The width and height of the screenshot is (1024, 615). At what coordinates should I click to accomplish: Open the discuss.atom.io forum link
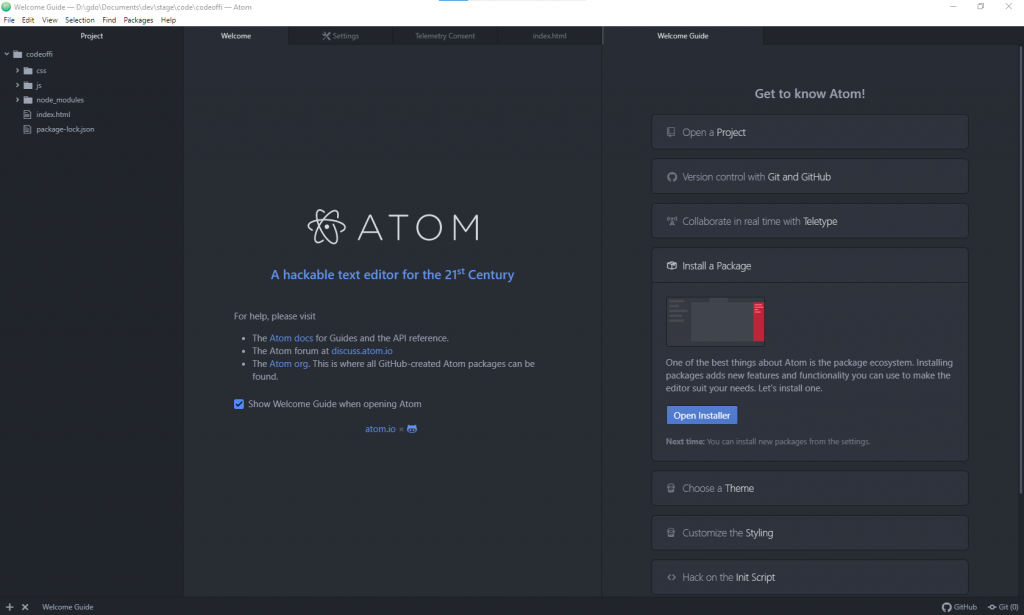[362, 351]
